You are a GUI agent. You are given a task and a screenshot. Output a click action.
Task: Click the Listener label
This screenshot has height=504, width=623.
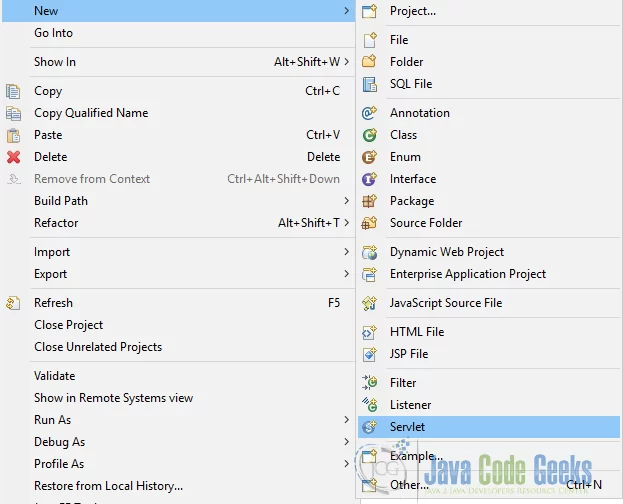coord(410,405)
